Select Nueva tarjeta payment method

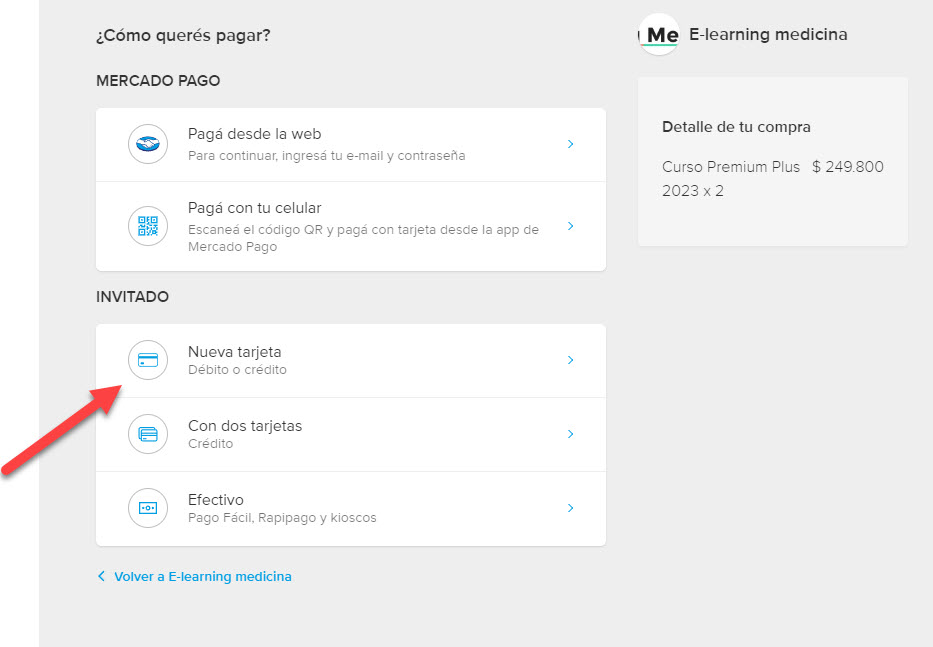click(x=351, y=361)
